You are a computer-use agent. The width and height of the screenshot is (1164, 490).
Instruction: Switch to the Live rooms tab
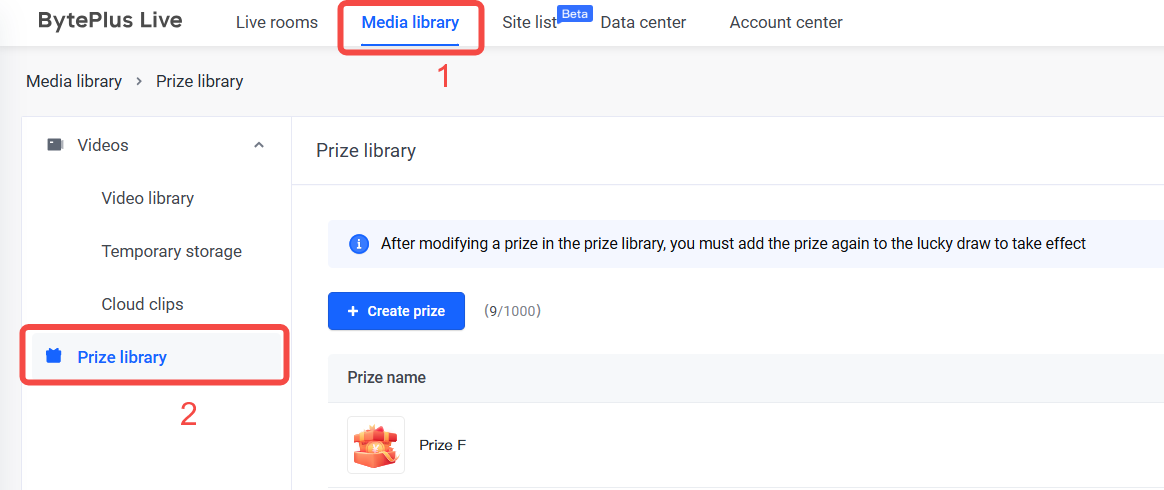[277, 22]
